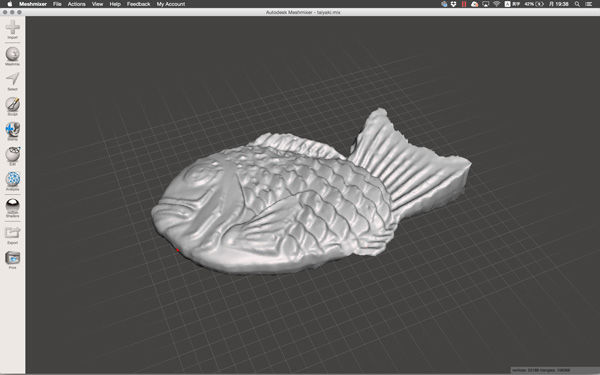Image resolution: width=600 pixels, height=375 pixels.
Task: Click the Print icon
Action: click(13, 258)
